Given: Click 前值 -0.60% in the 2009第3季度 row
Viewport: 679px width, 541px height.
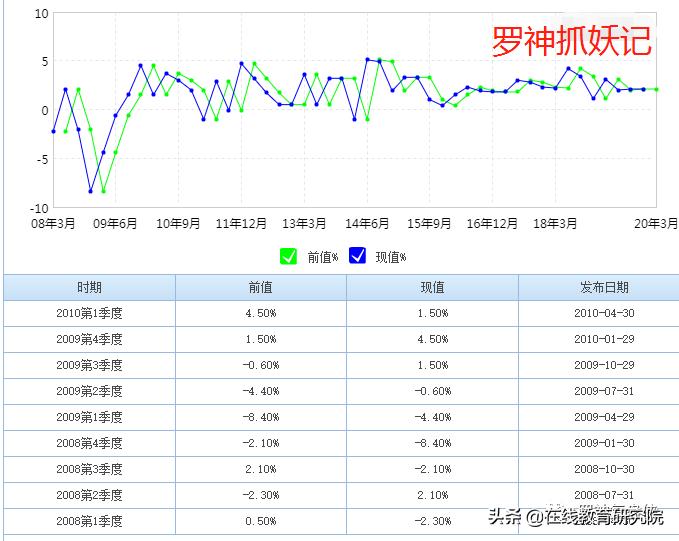Looking at the screenshot, I should pos(261,365).
